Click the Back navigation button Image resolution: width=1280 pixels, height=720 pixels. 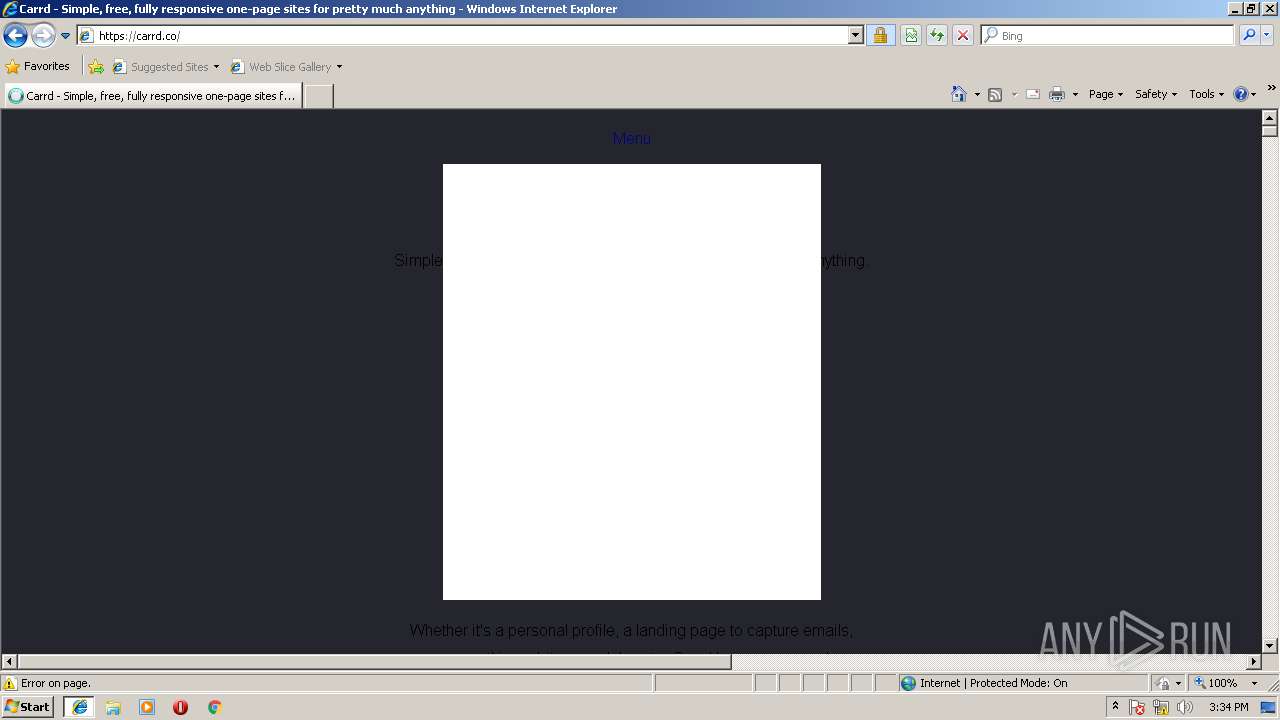point(15,36)
